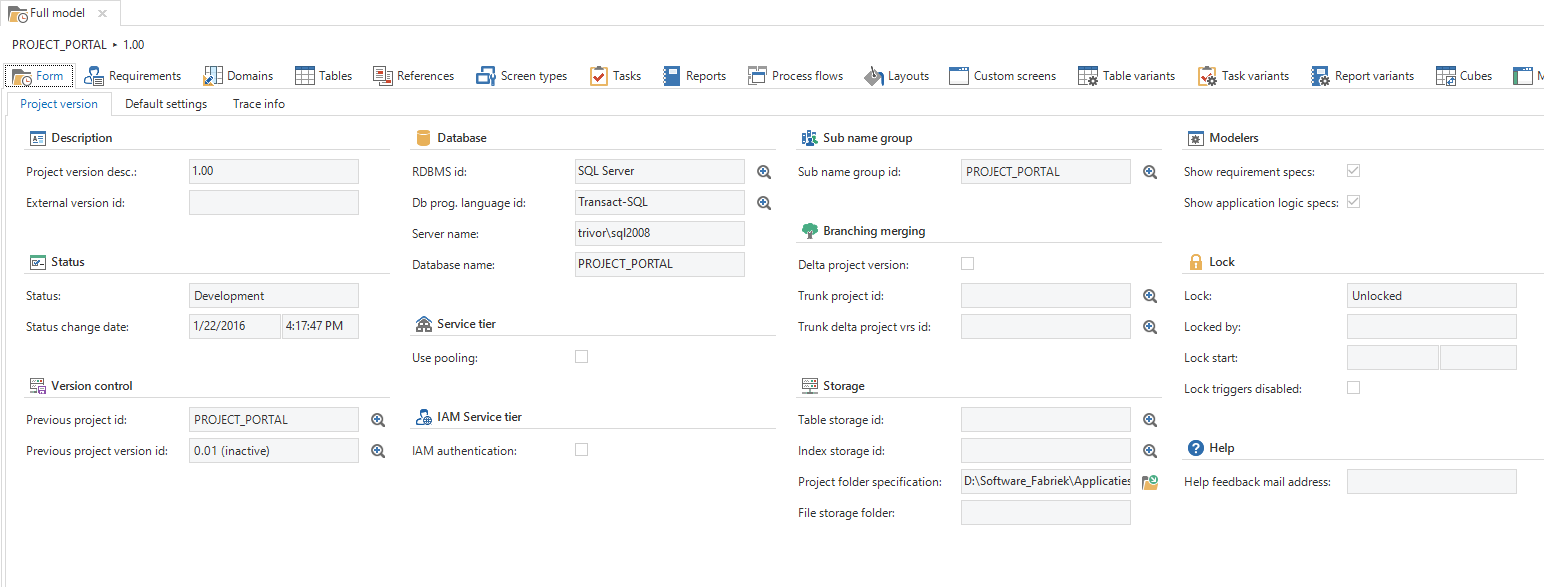
Task: Toggle the IAM authentication checkbox
Action: 581,450
